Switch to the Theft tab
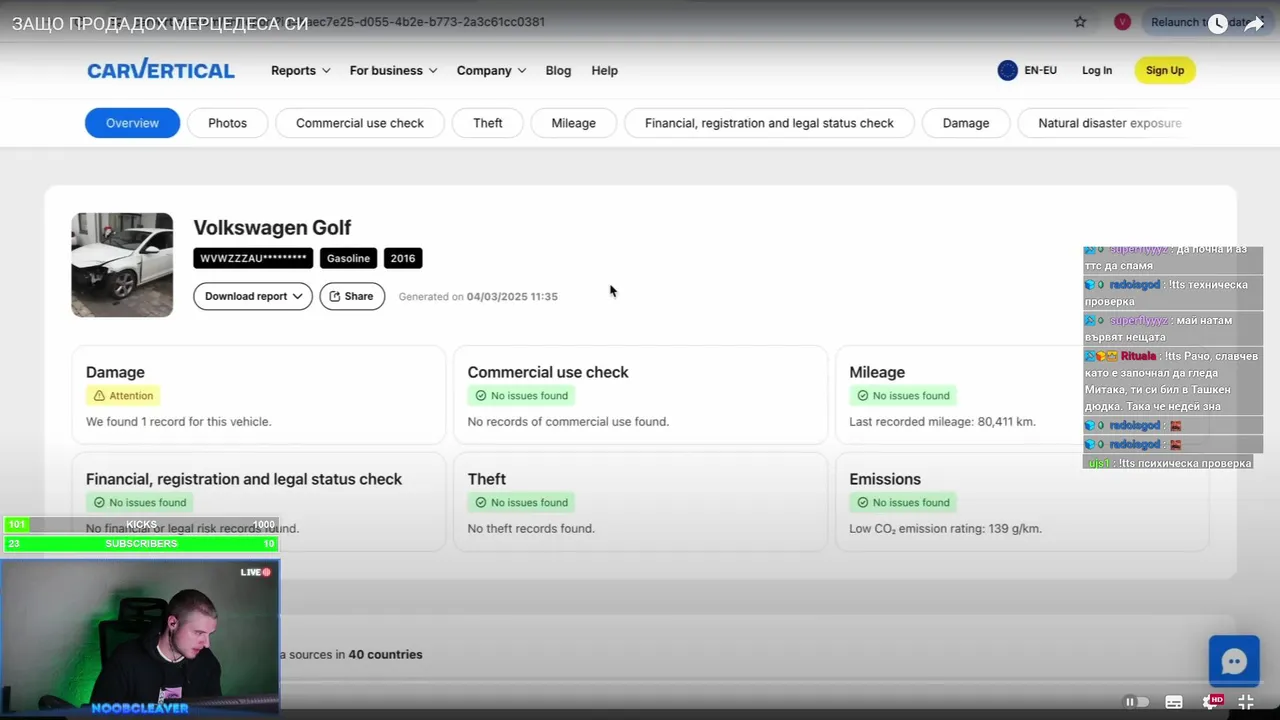This screenshot has height=720, width=1280. point(488,123)
